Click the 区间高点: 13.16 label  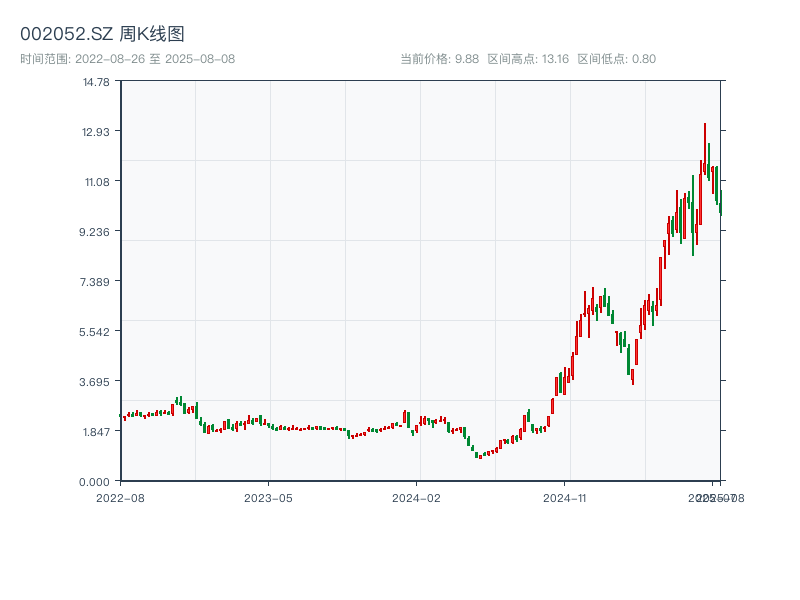tap(528, 59)
